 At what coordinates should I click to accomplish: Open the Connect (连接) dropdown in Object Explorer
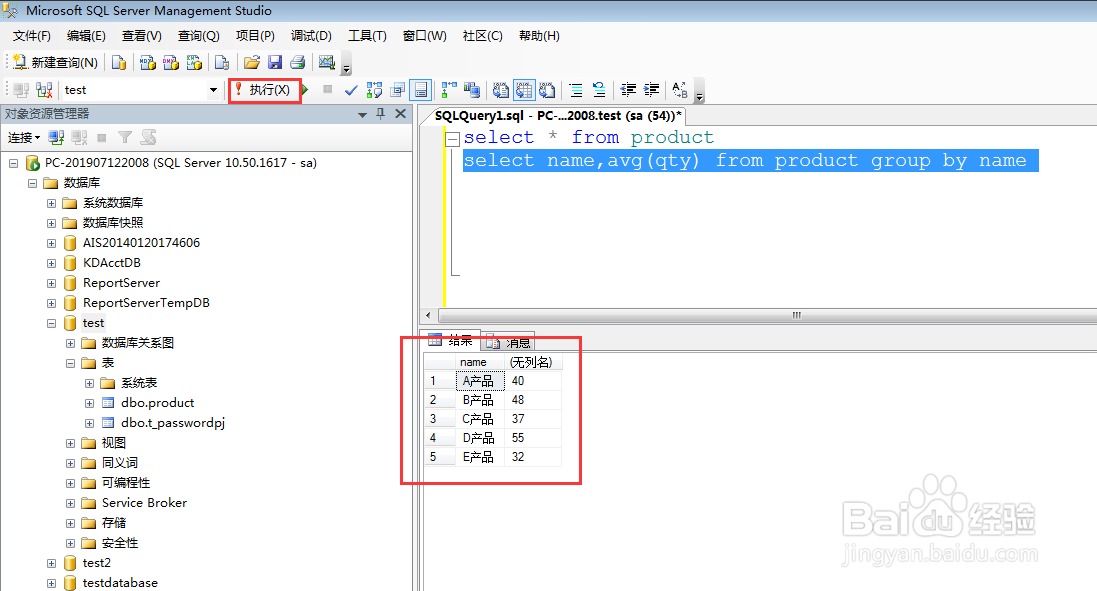tap(24, 138)
